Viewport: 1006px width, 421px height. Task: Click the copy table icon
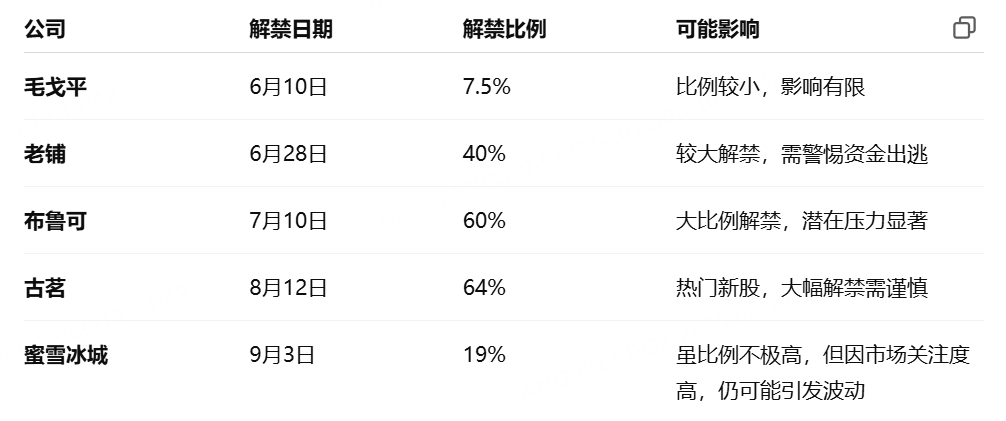point(964,28)
